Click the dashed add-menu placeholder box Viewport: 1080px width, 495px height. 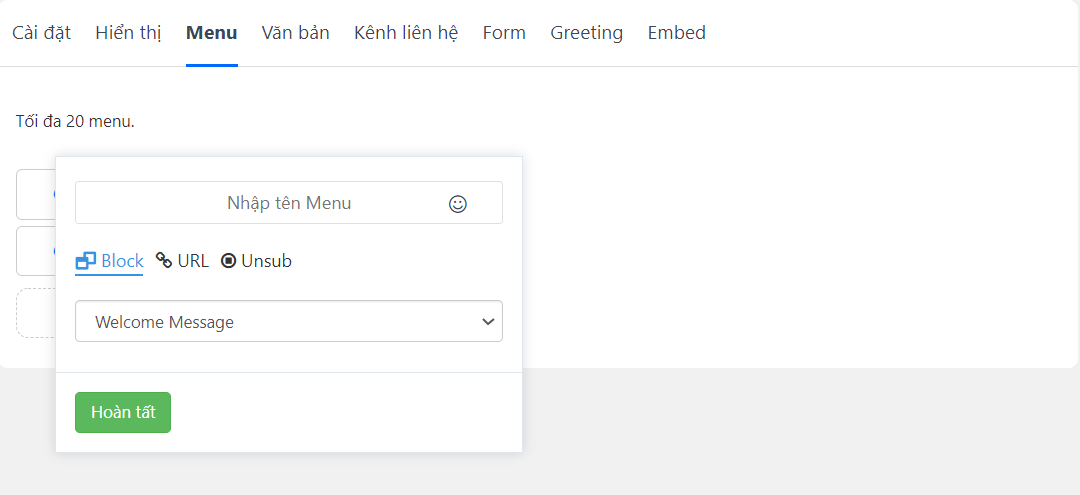[36, 313]
